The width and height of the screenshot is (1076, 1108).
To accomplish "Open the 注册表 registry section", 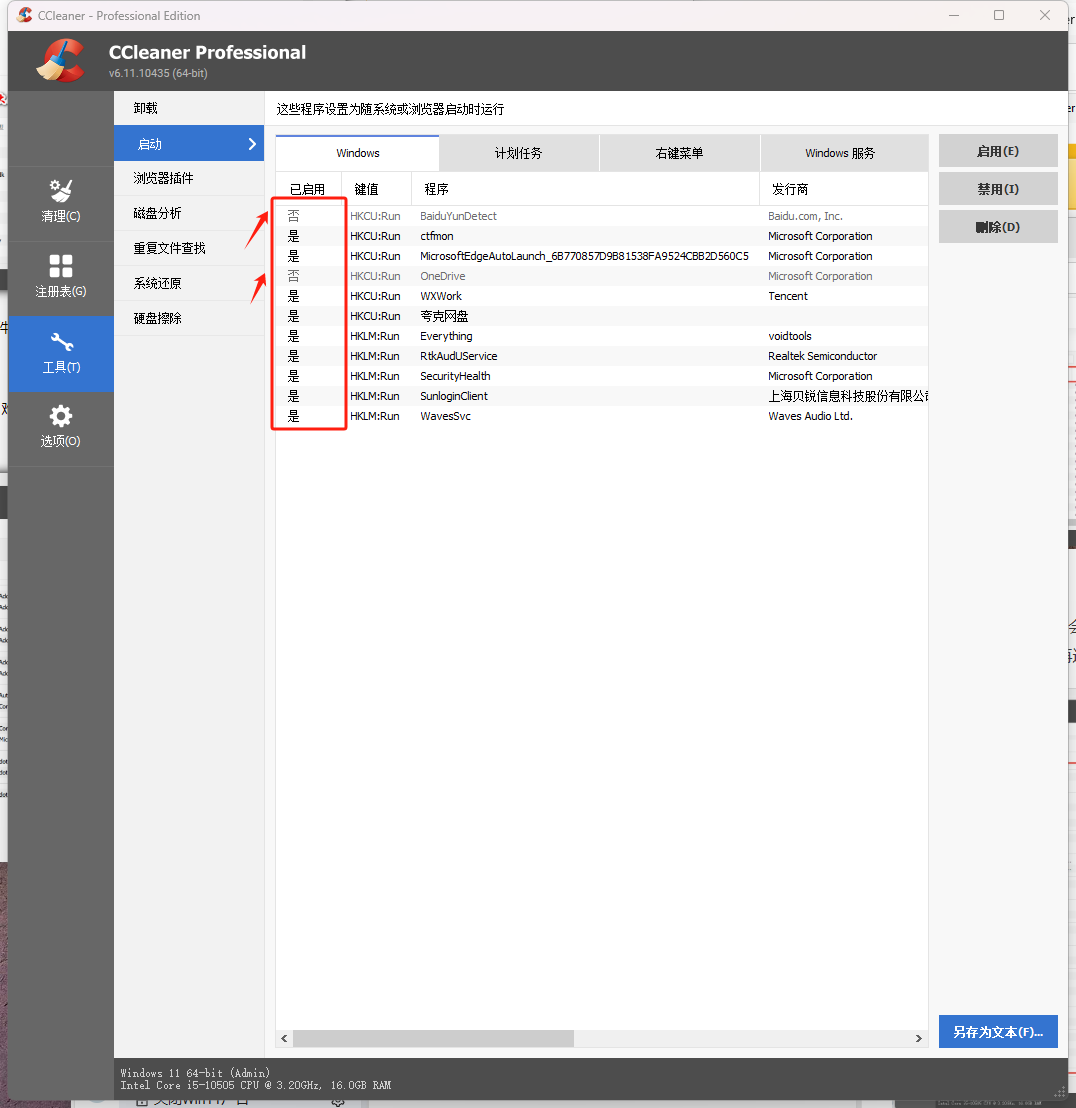I will [61, 277].
